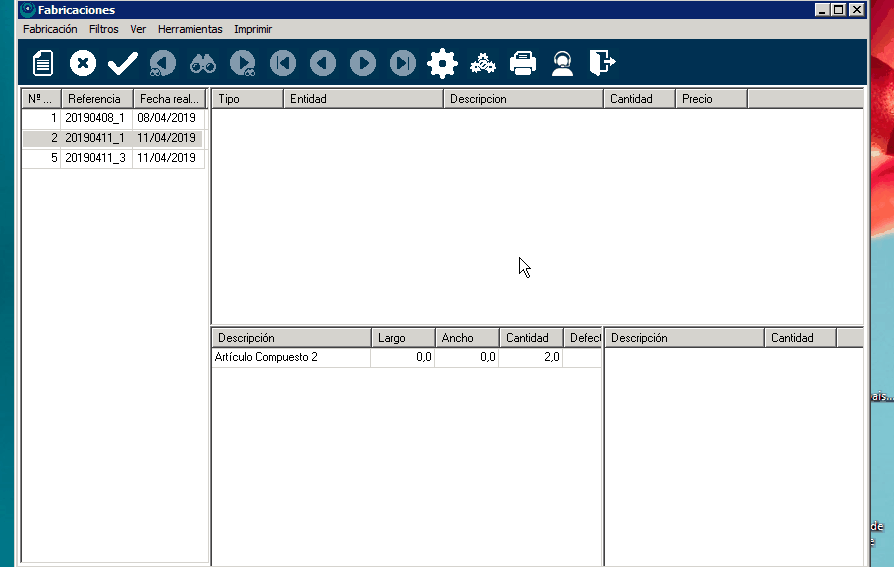Open the Fabricación menu

(50, 29)
